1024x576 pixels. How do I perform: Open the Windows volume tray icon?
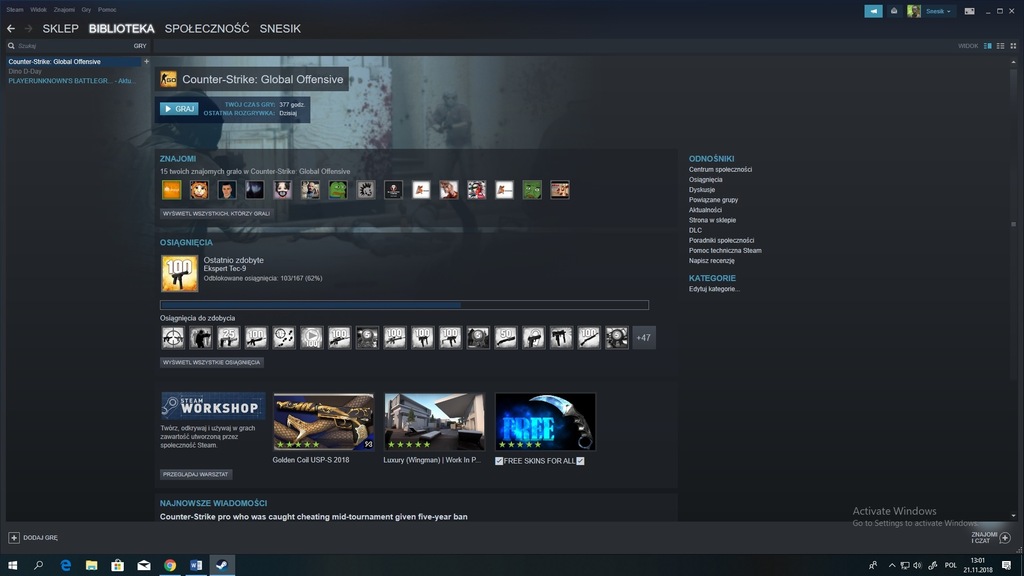pyautogui.click(x=918, y=565)
